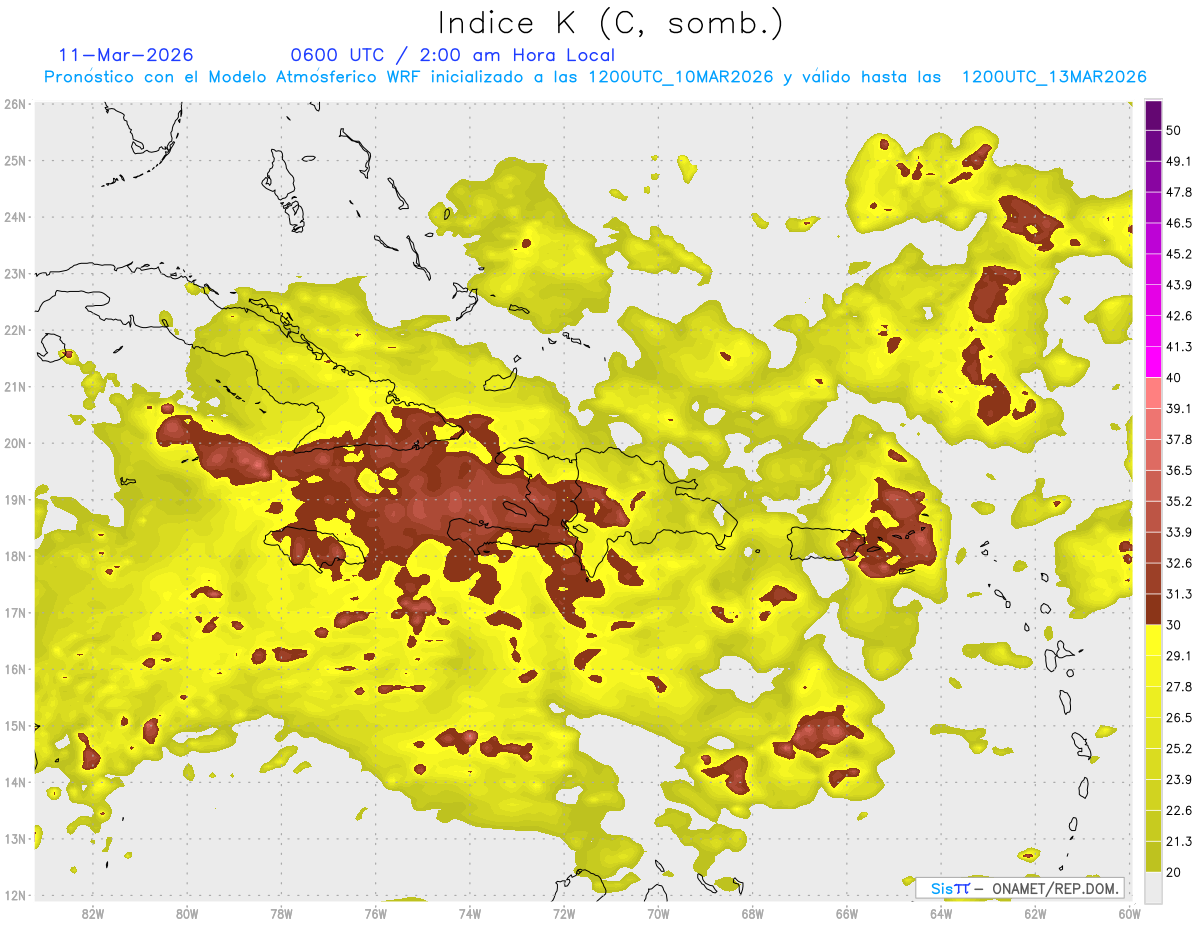Click the salmon pink swatch between 39.1 and 40

1153,393
